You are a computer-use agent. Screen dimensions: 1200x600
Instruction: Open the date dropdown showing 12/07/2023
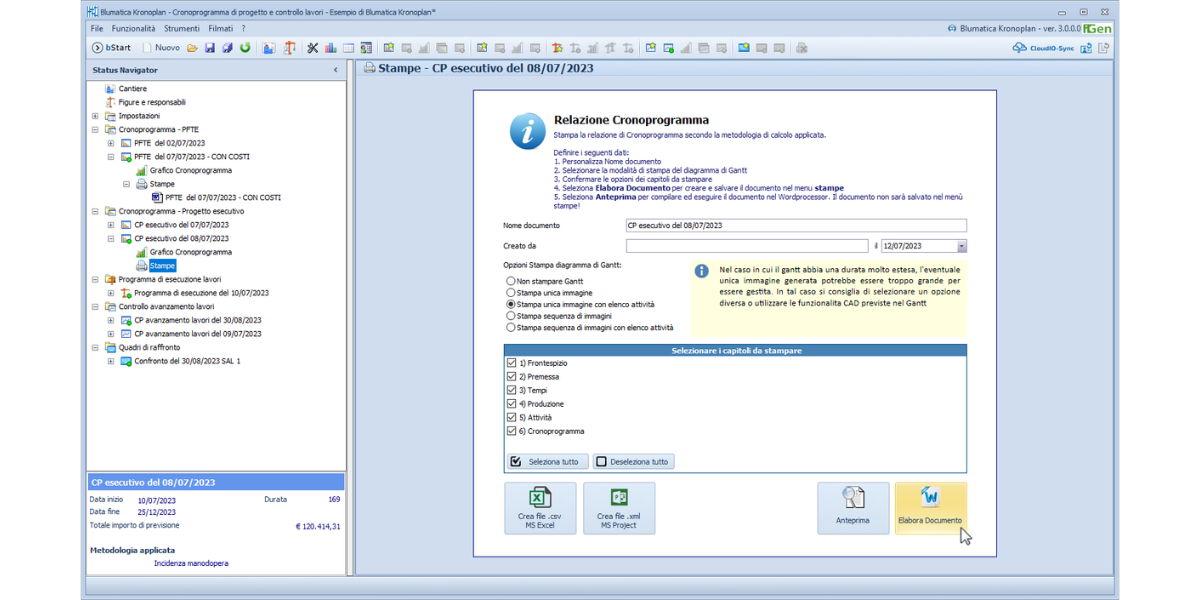(x=961, y=246)
